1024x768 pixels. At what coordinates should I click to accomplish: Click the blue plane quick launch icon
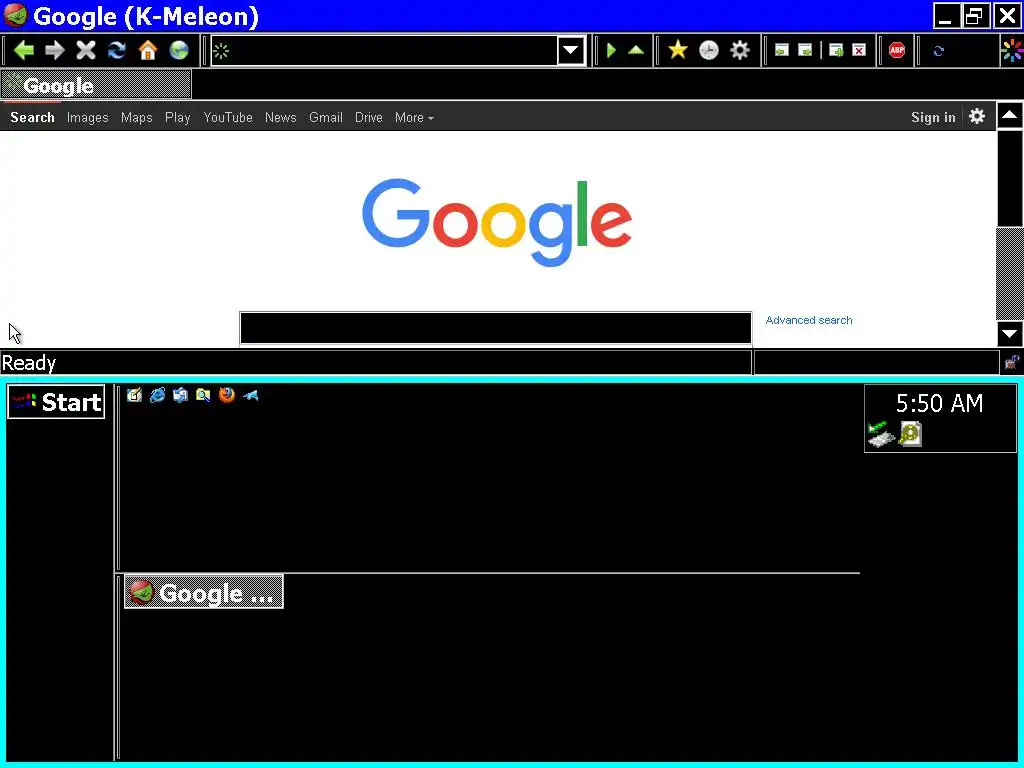pyautogui.click(x=251, y=395)
